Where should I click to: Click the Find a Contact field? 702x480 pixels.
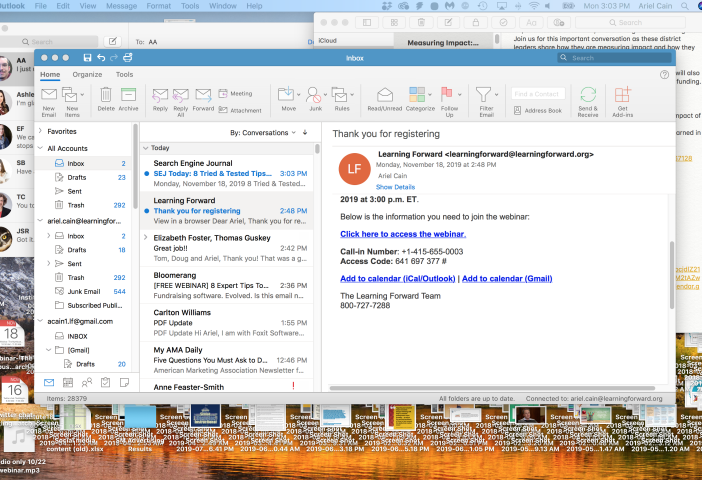click(x=538, y=94)
